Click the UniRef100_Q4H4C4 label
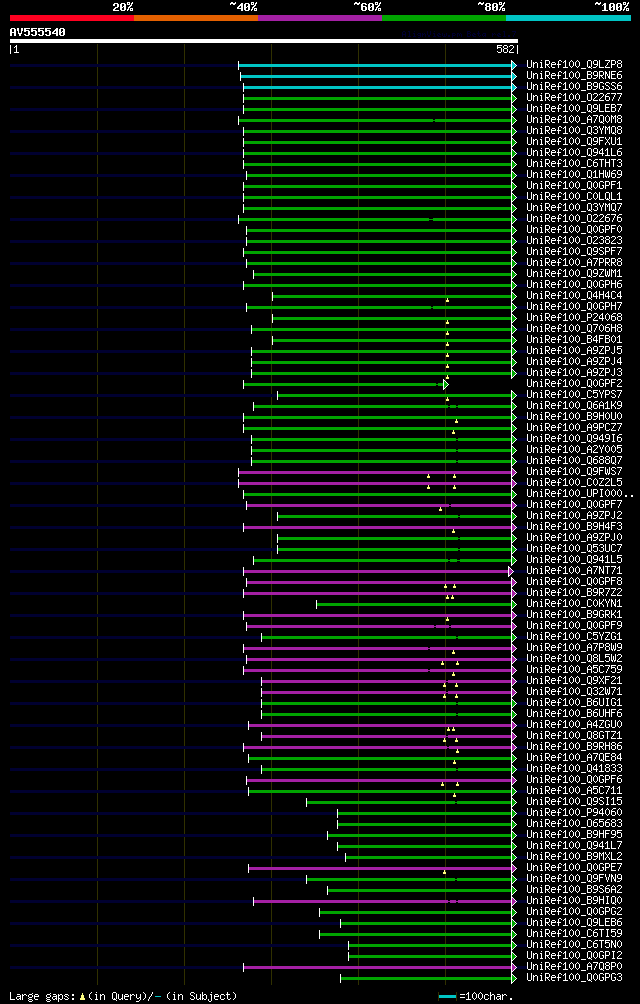640x1004 pixels. [x=574, y=295]
